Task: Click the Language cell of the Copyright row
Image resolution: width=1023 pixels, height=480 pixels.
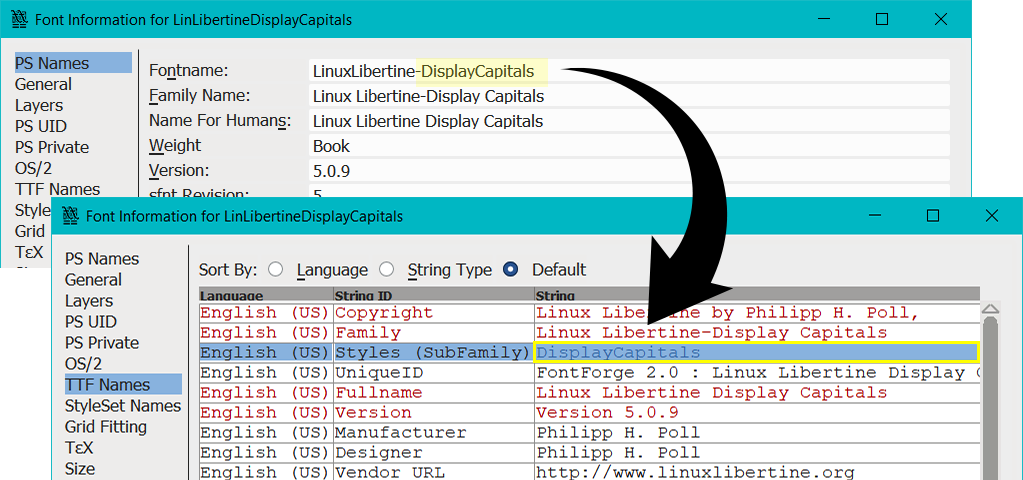Action: [x=266, y=312]
